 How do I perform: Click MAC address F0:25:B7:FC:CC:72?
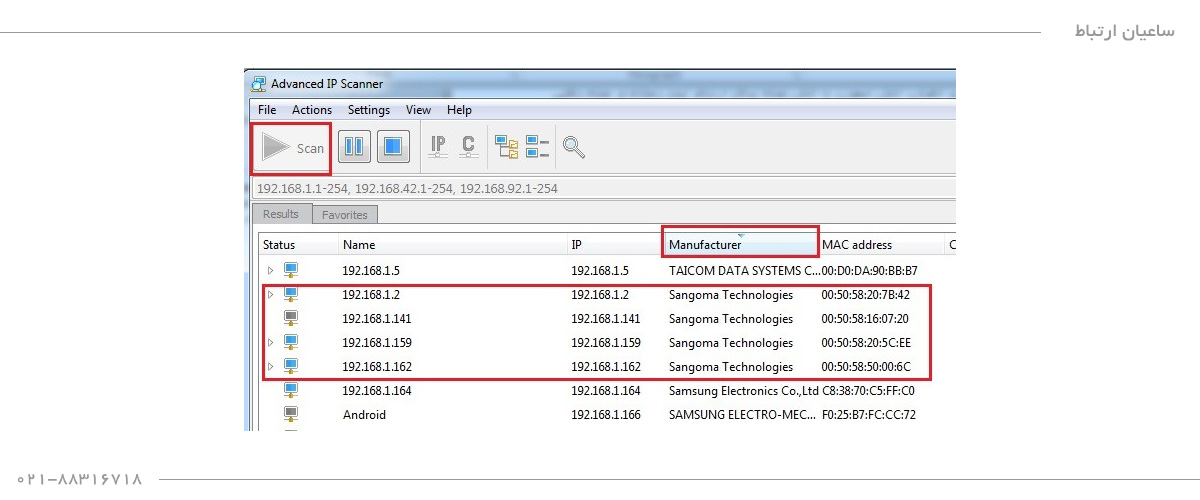tap(869, 415)
